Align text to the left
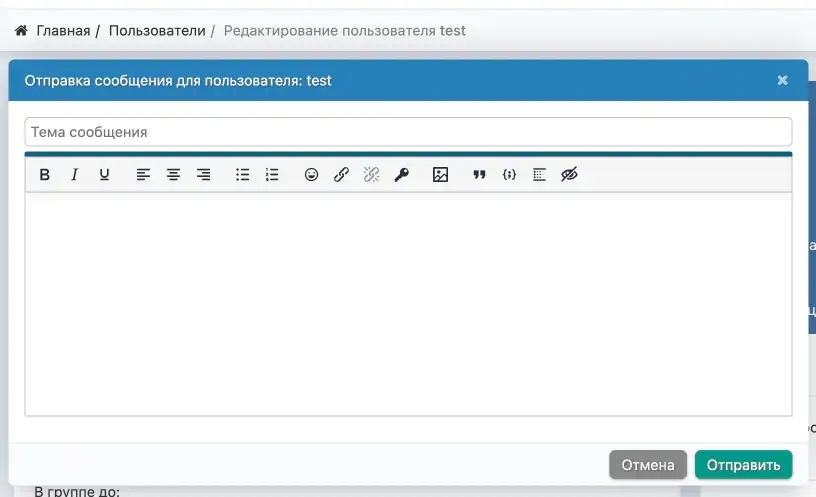 coord(143,174)
